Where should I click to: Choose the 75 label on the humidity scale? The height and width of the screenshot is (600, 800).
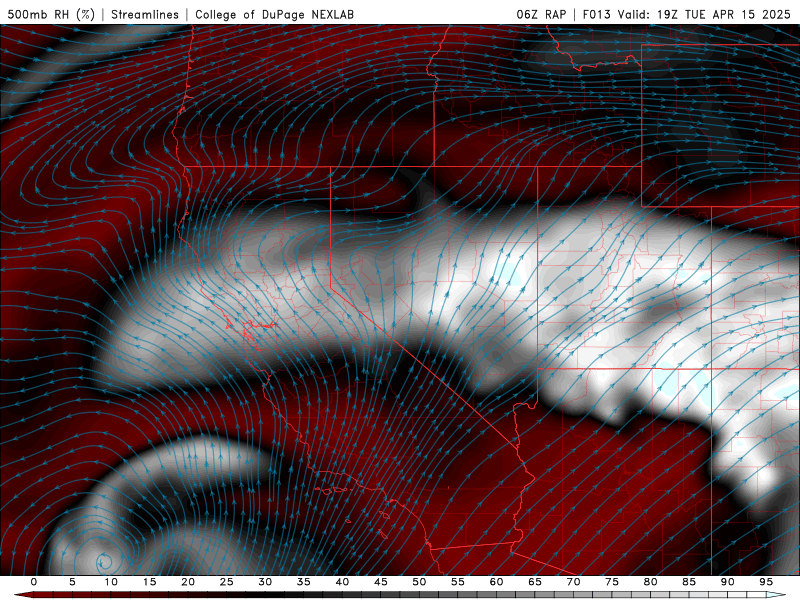[x=612, y=582]
